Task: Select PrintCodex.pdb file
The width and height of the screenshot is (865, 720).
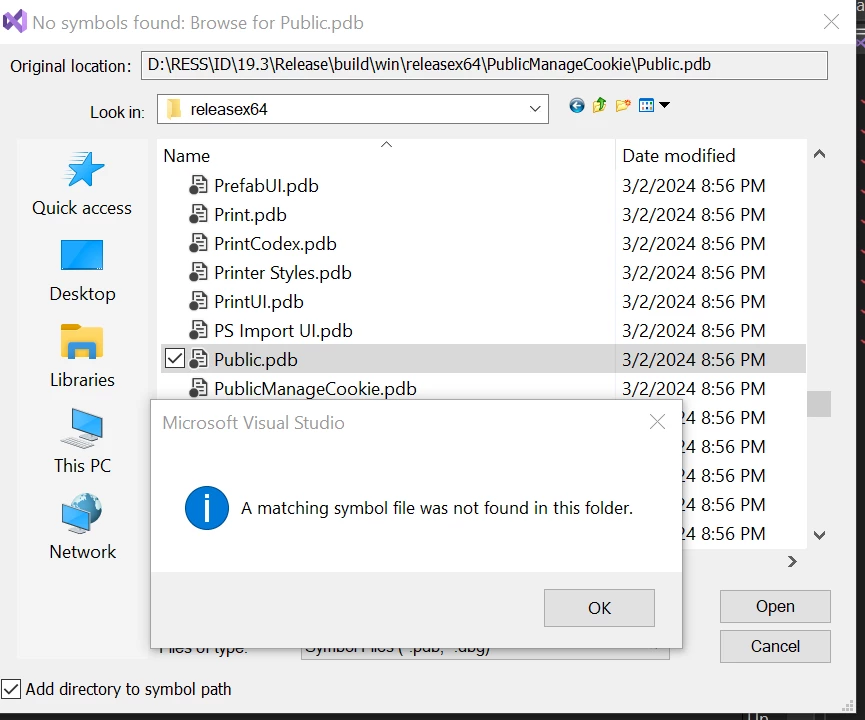Action: 275,244
